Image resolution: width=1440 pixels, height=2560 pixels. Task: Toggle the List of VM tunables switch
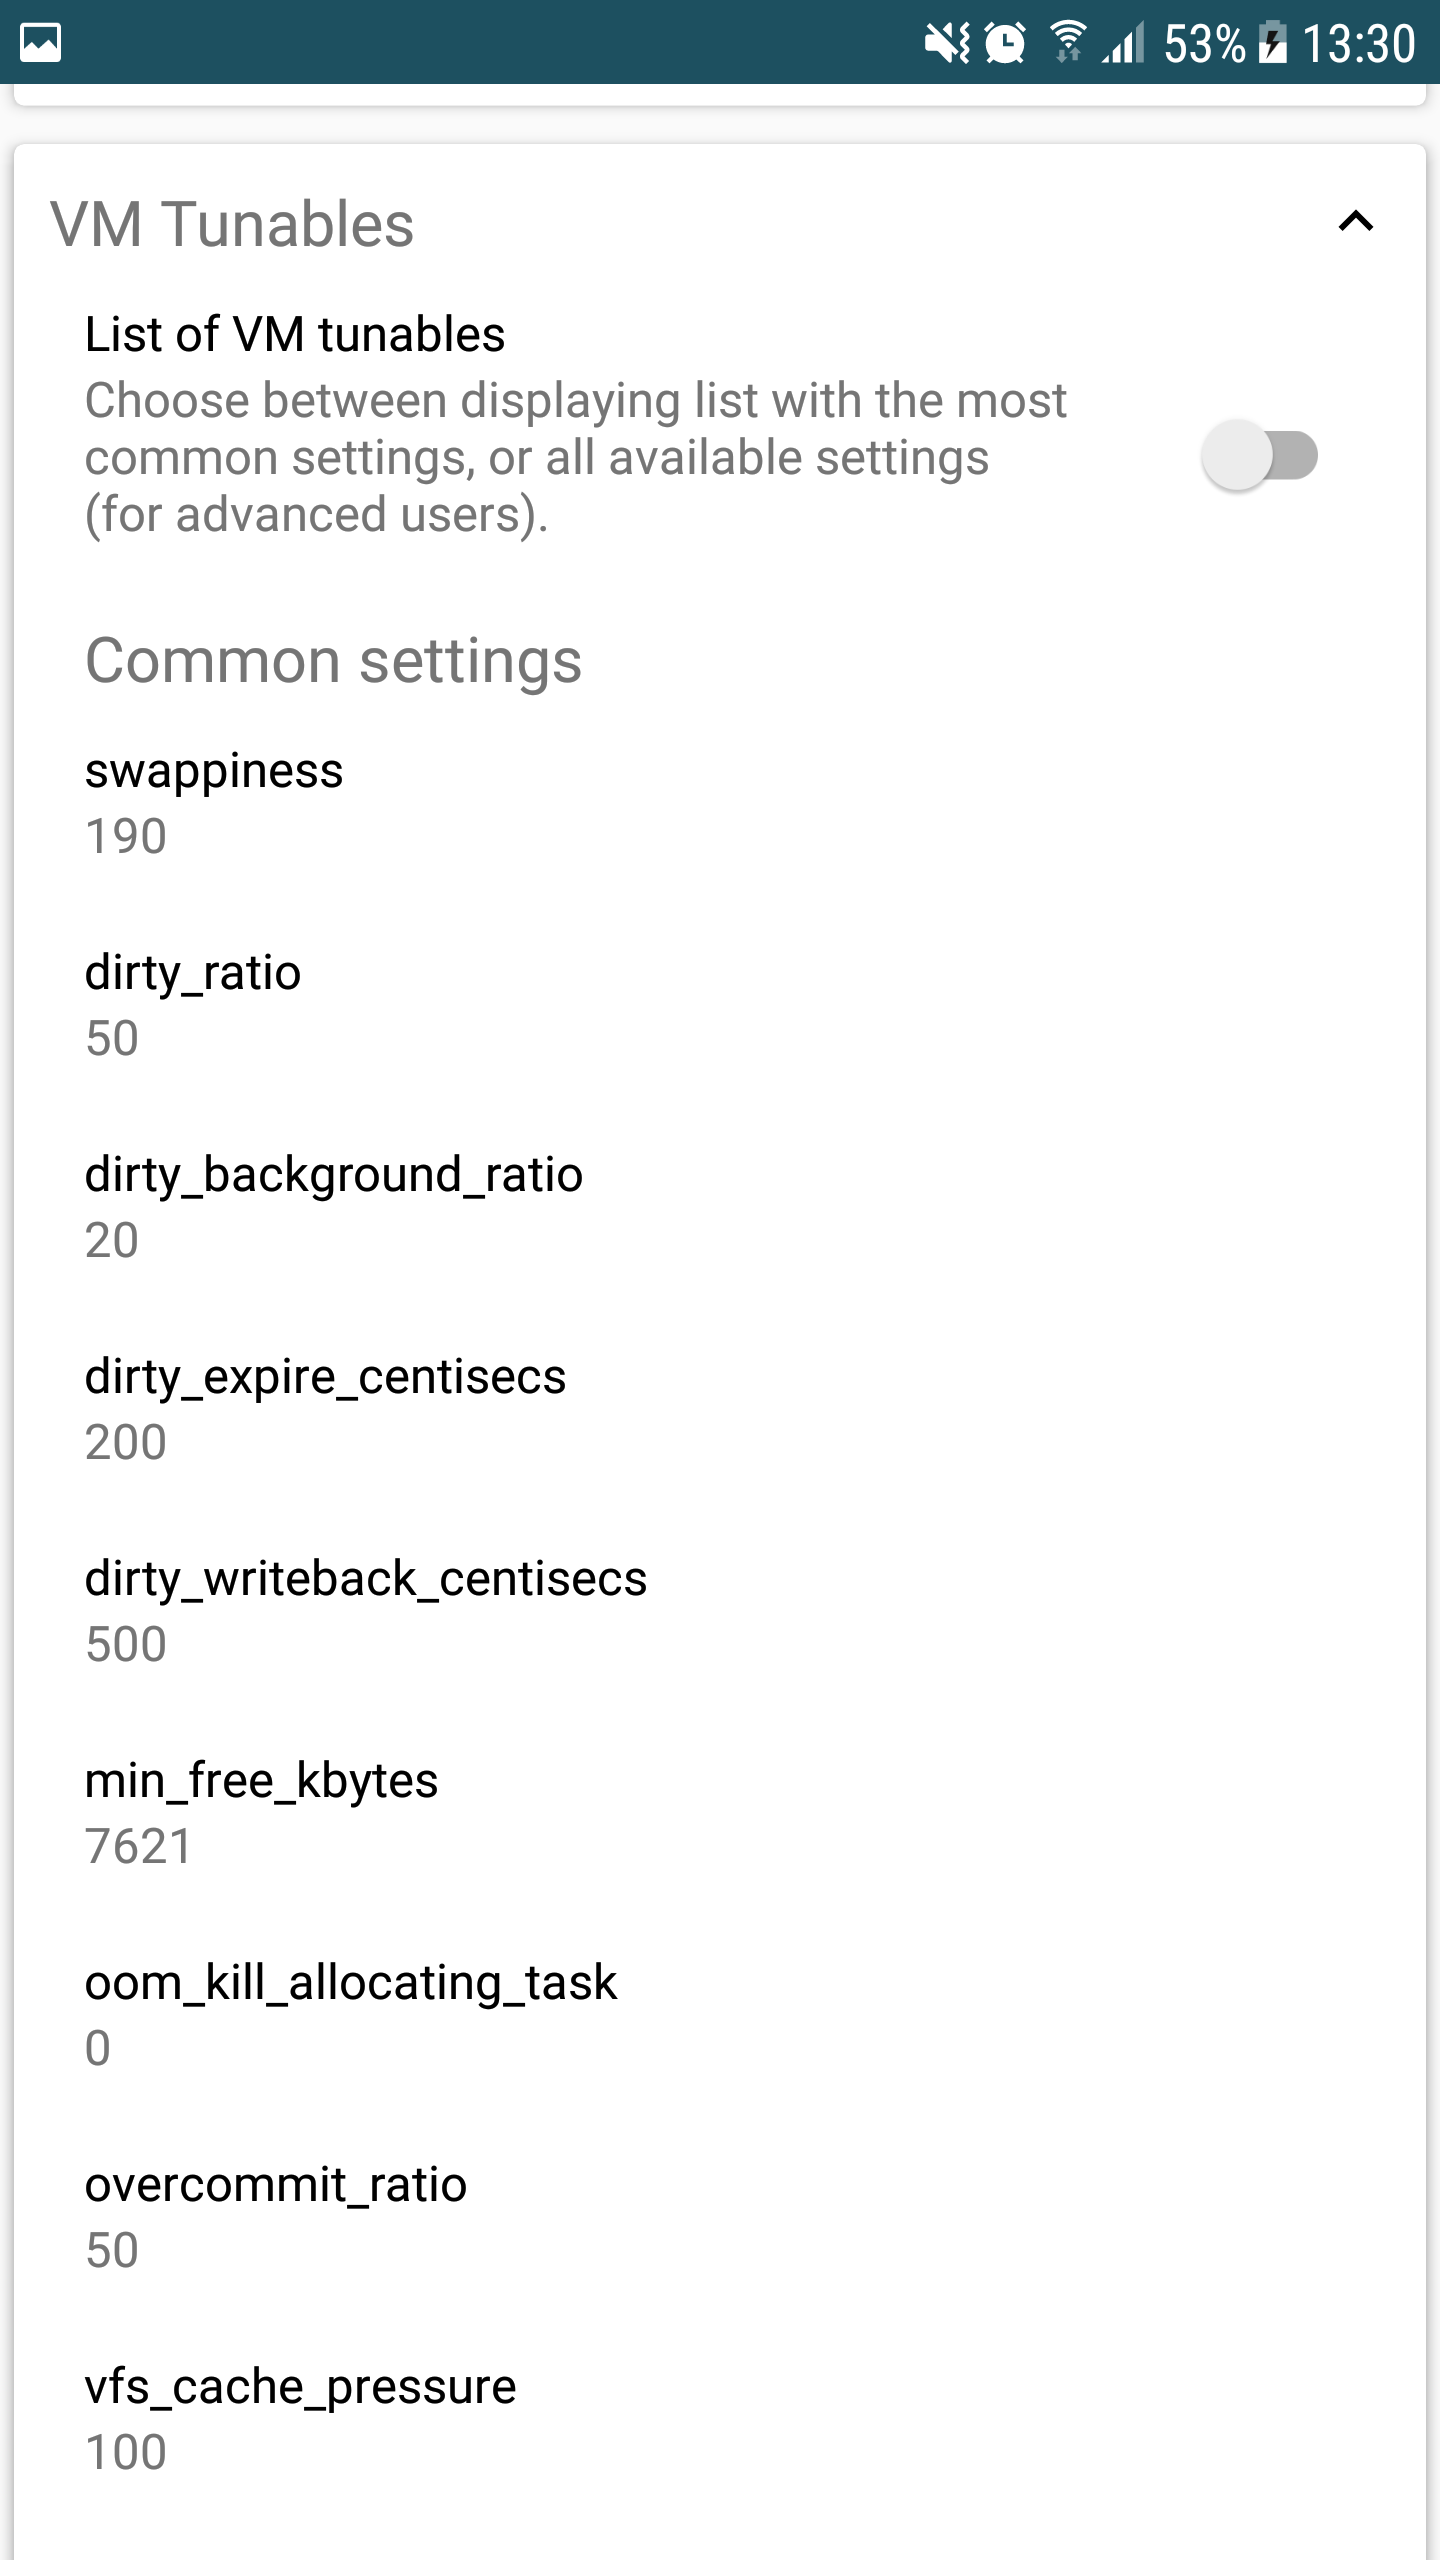pyautogui.click(x=1260, y=455)
